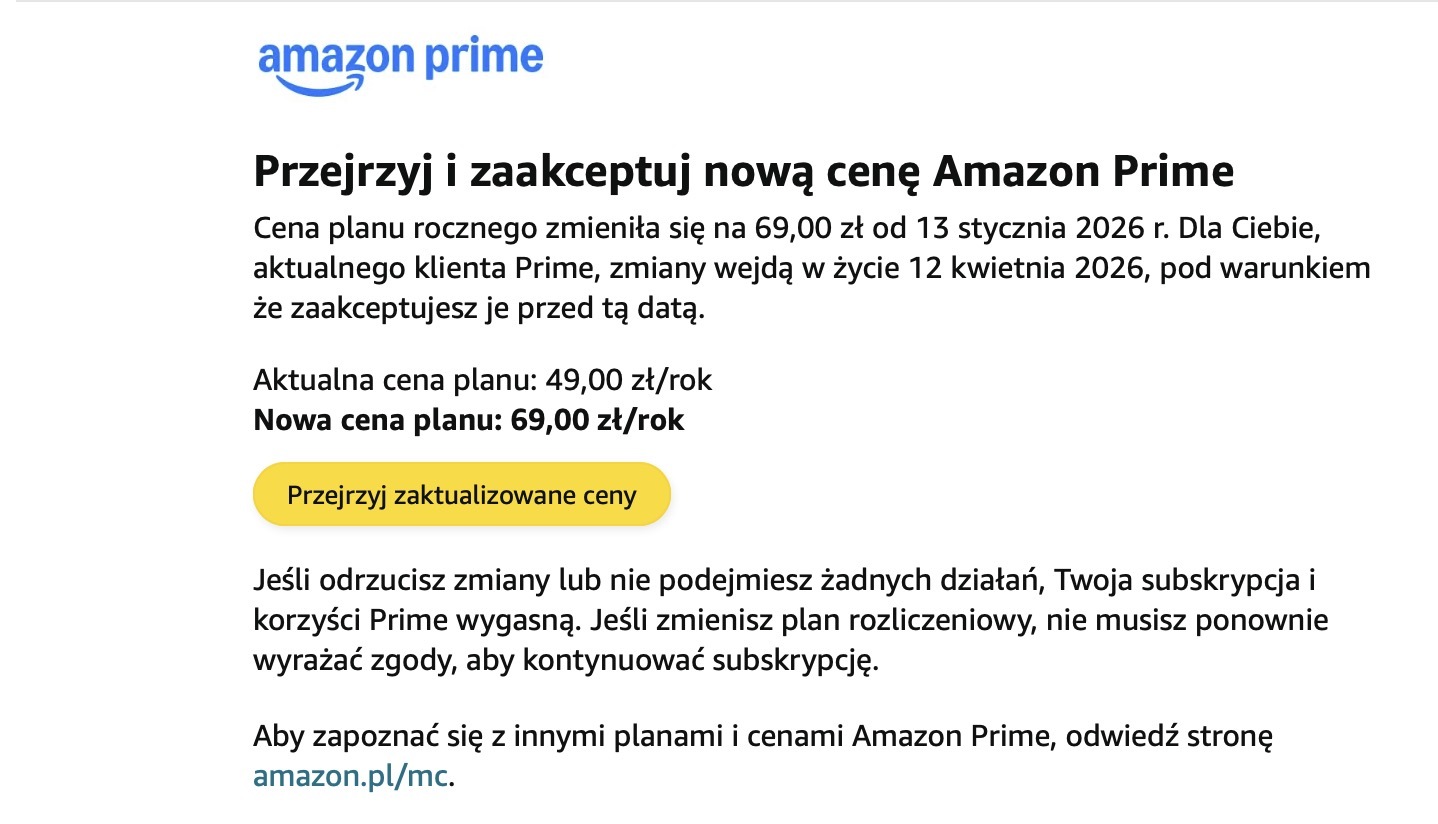Viewport: 1438px width, 824px height.
Task: Open the amazon.pl/mc link
Action: point(352,776)
